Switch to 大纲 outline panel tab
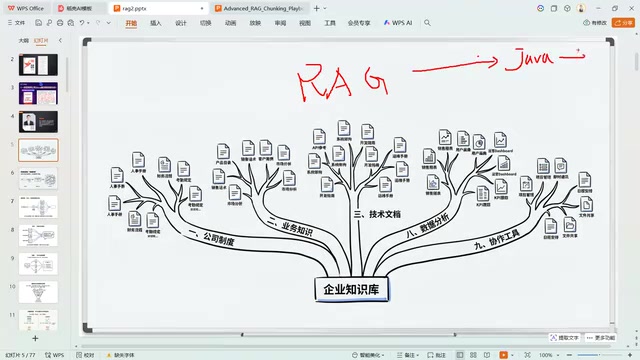Screen dimensions: 640x360 pos(24,40)
